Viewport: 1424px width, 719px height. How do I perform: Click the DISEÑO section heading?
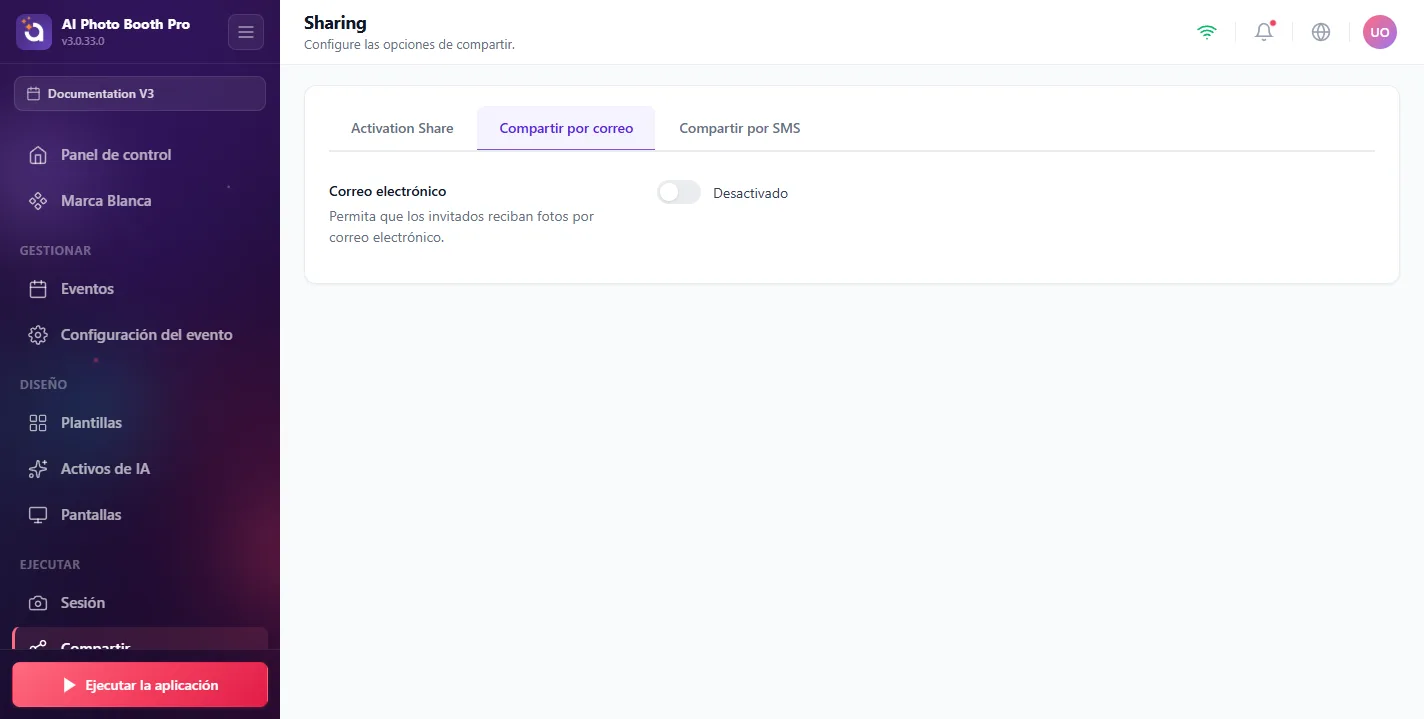click(x=44, y=385)
